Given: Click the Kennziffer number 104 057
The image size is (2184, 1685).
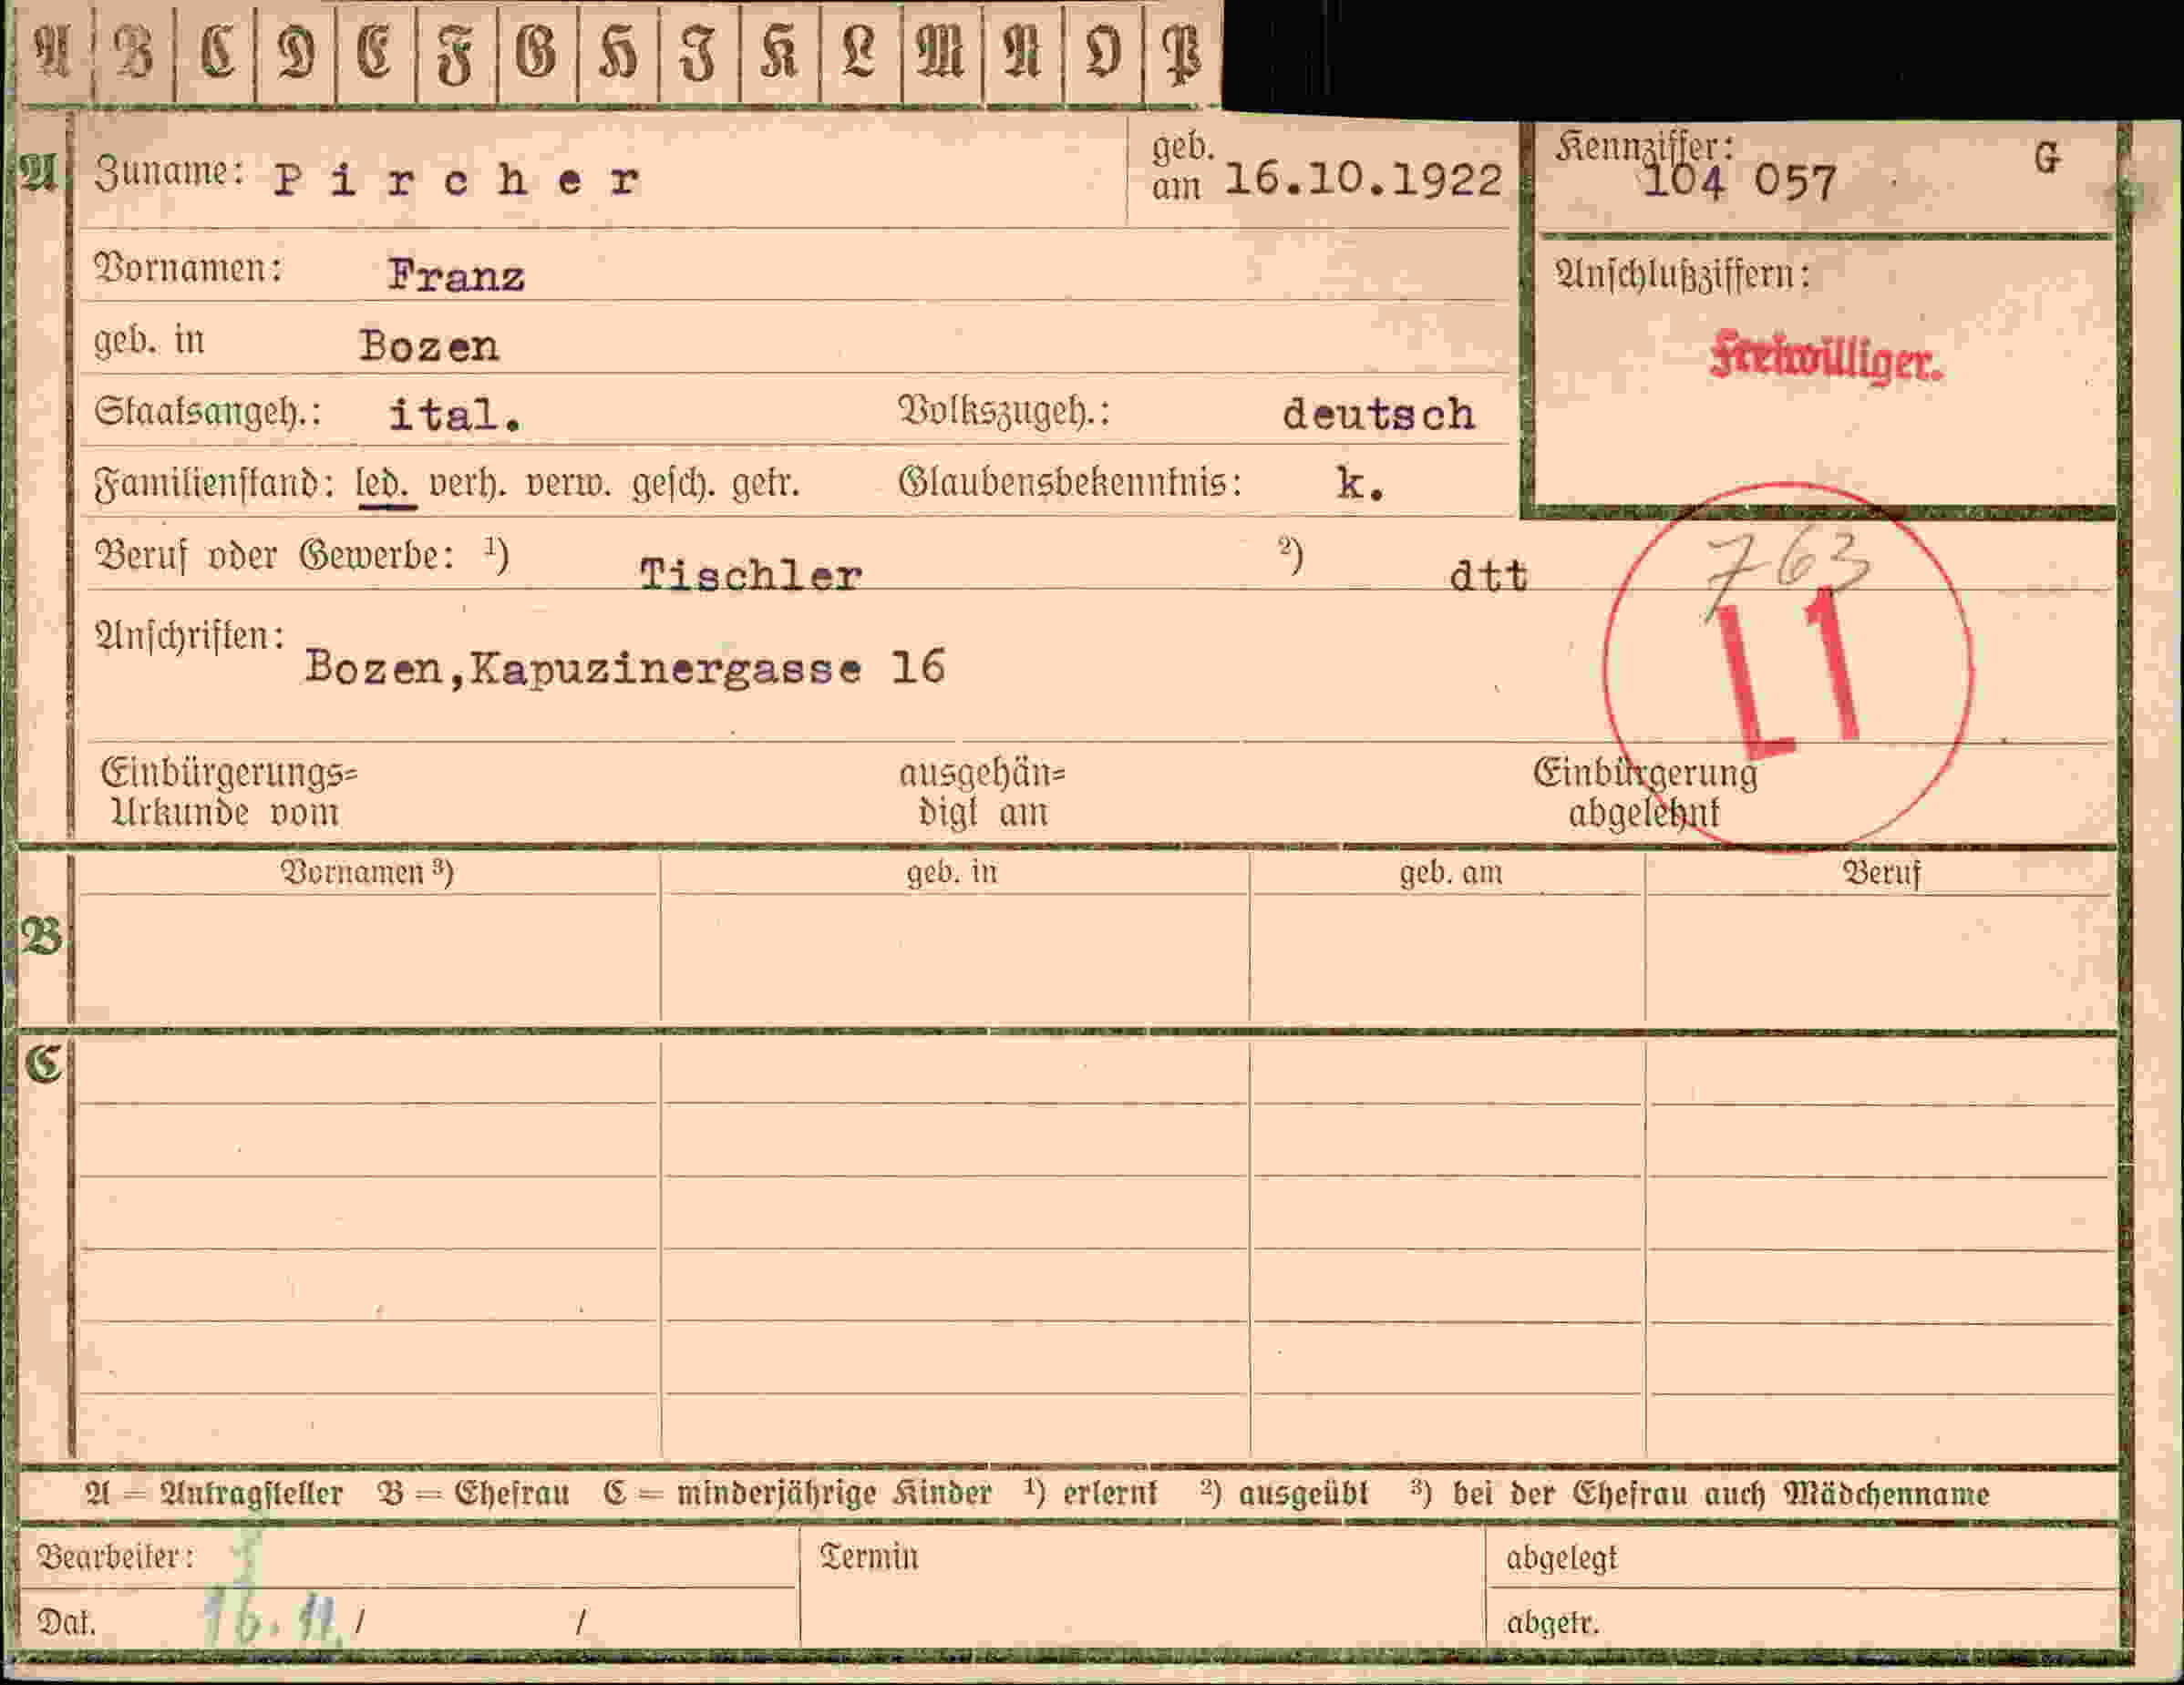Looking at the screenshot, I should pos(1739,183).
